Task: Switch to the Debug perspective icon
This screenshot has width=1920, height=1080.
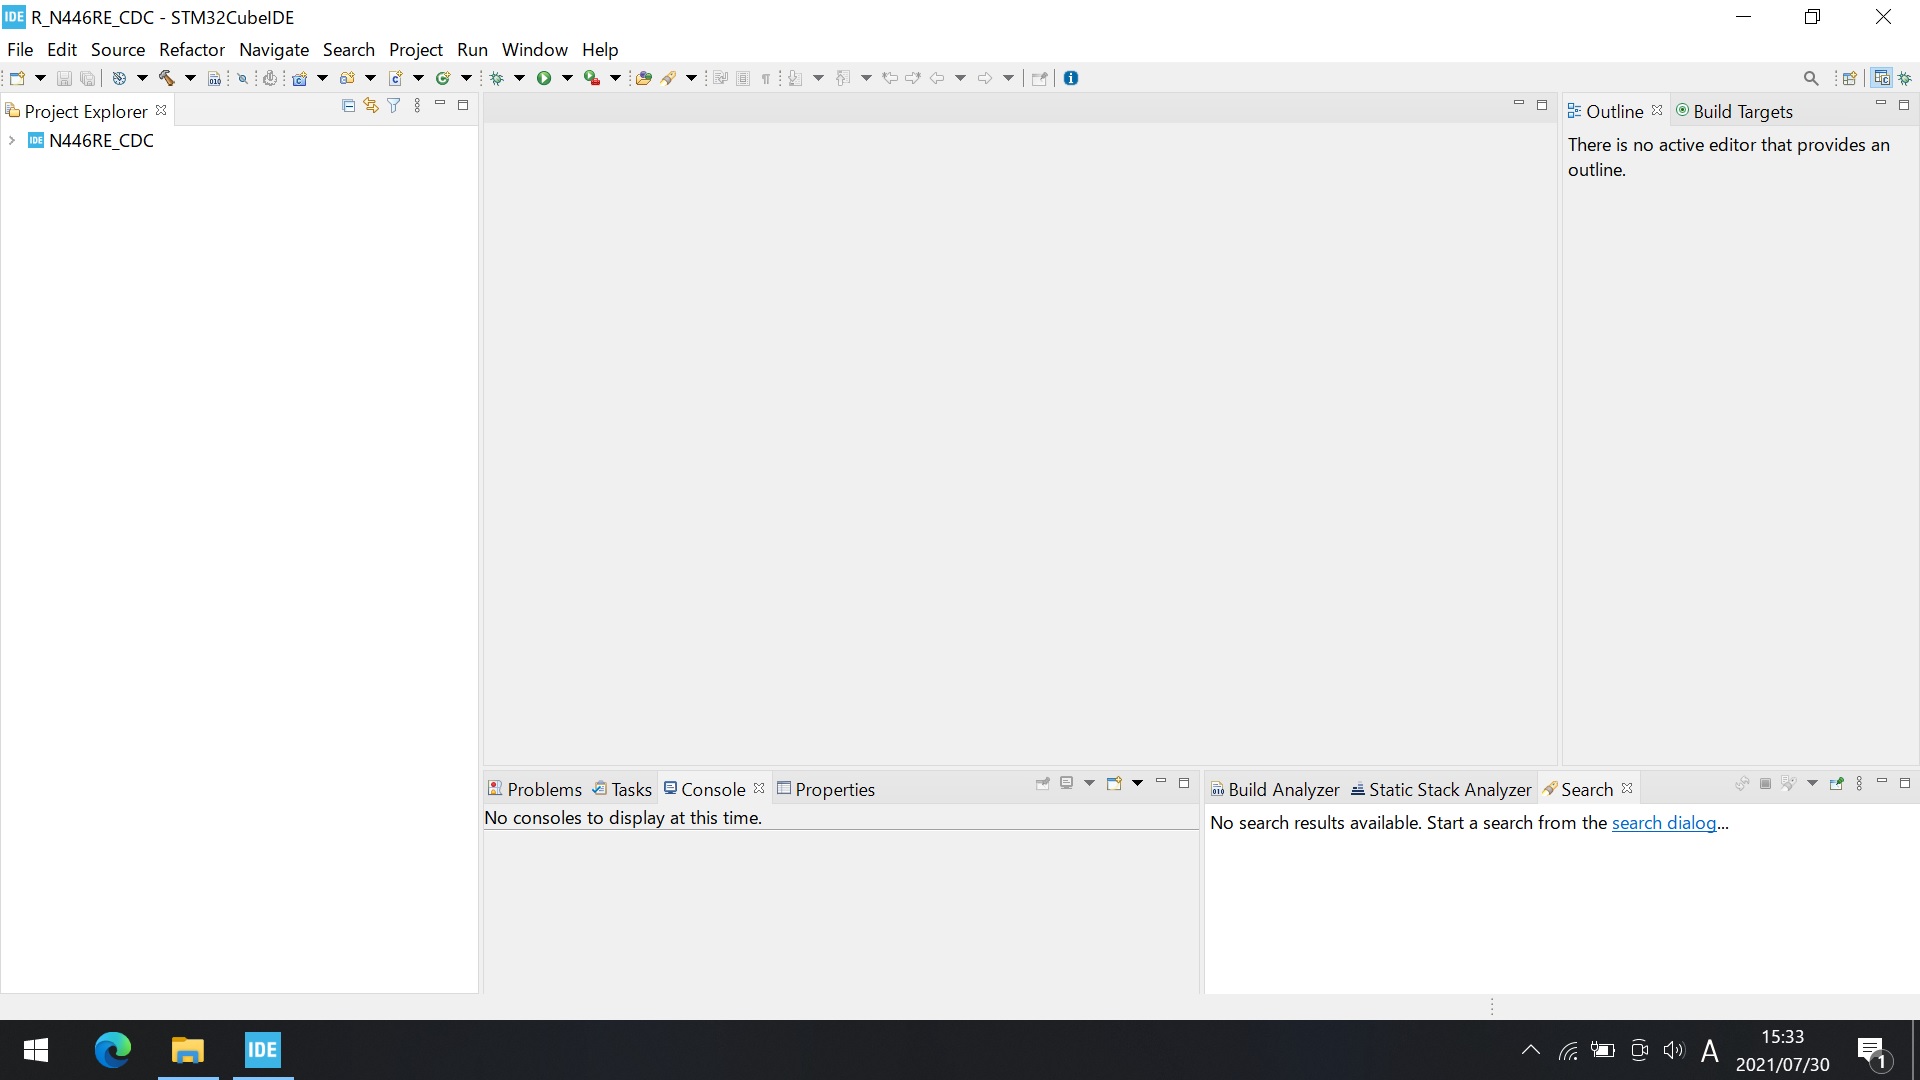Action: (1906, 78)
